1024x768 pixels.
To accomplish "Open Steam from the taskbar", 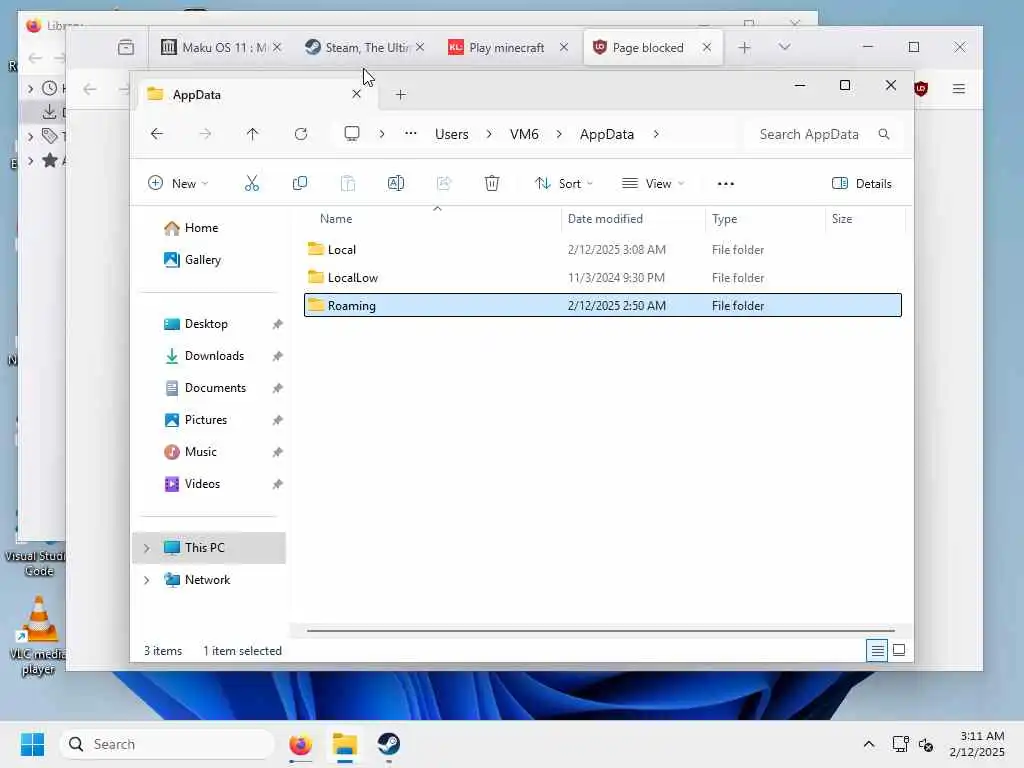I will [389, 744].
